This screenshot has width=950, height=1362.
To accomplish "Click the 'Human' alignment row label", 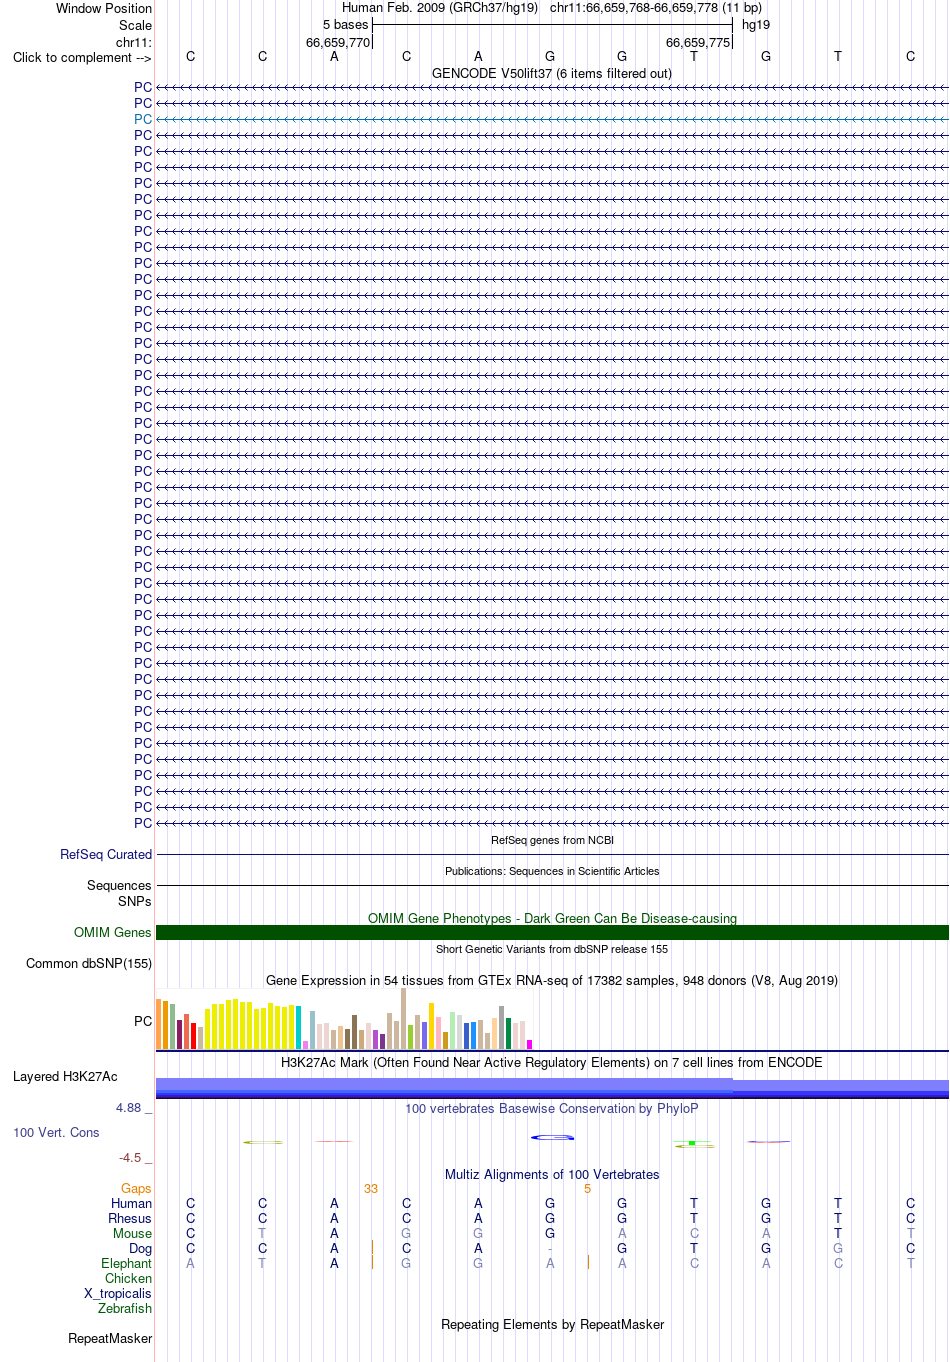I will pos(131,1203).
